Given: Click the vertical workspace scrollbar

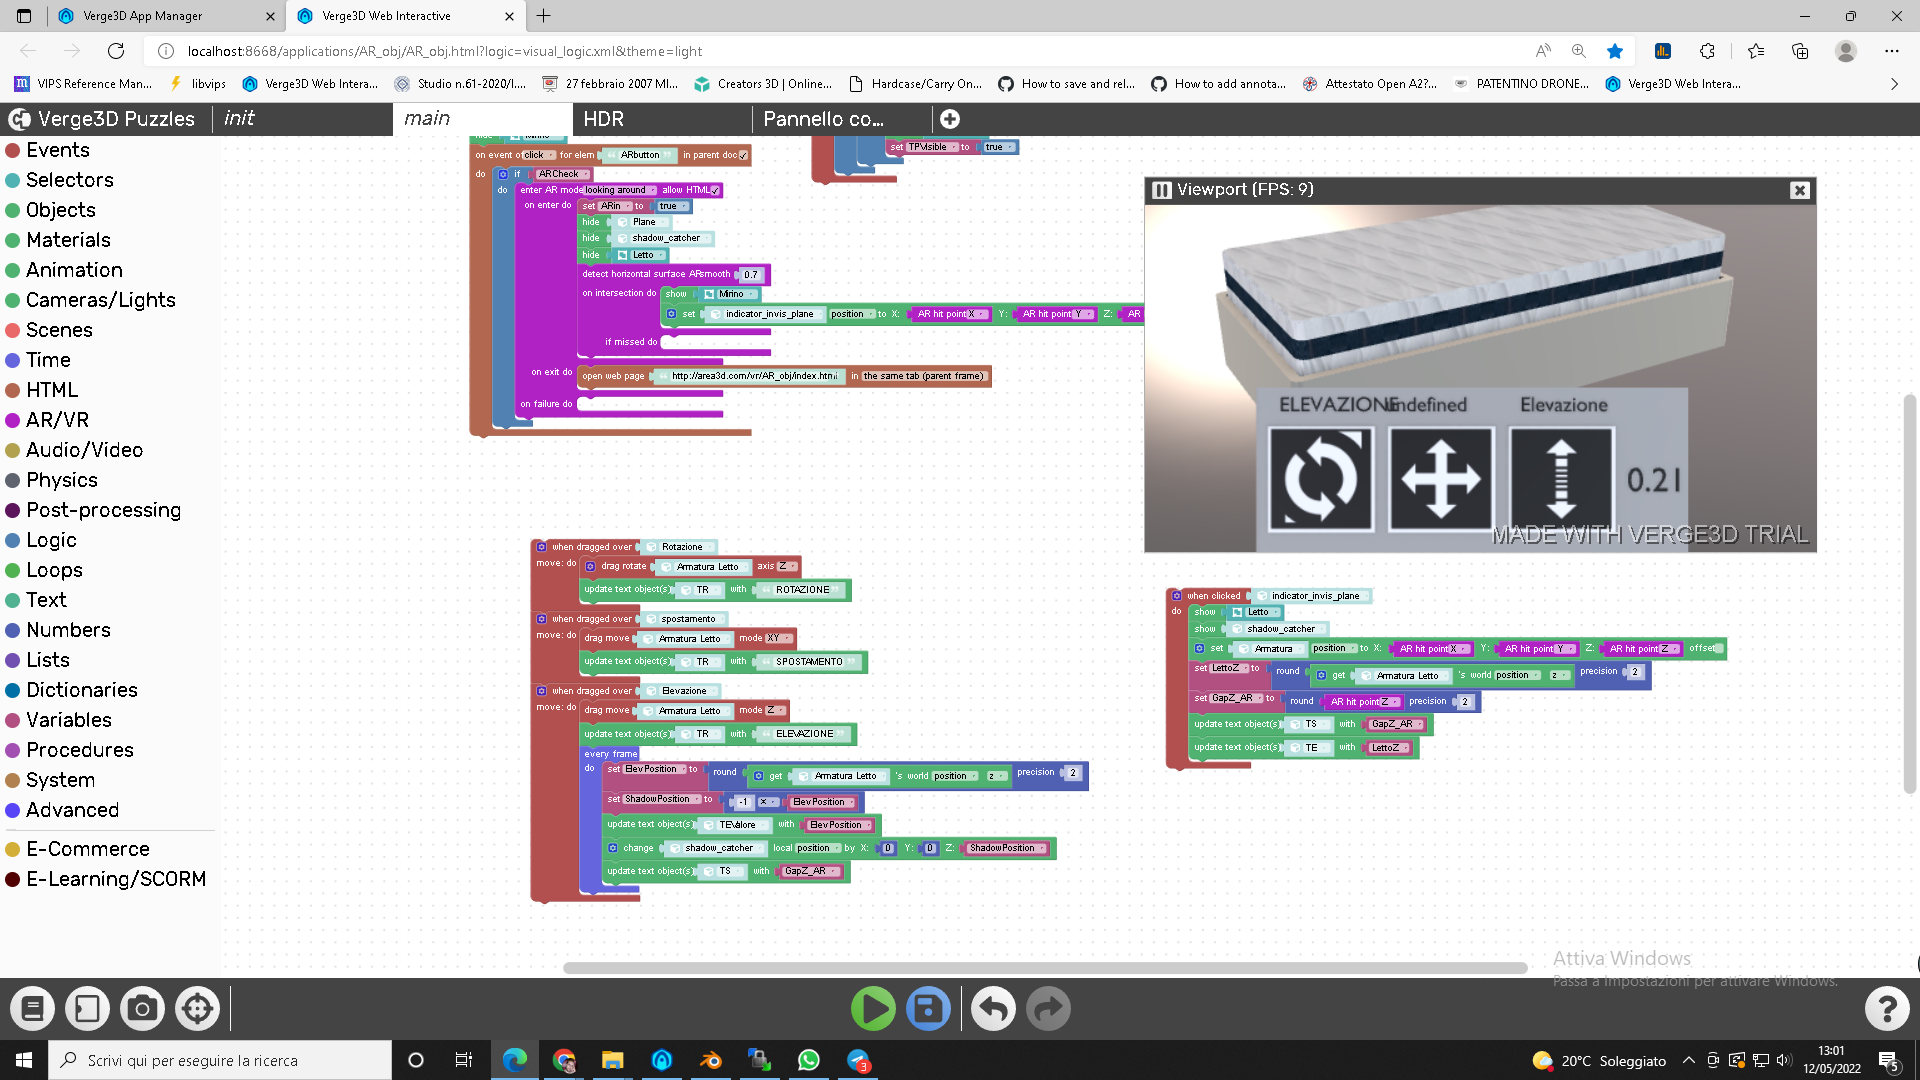Looking at the screenshot, I should (1910, 594).
